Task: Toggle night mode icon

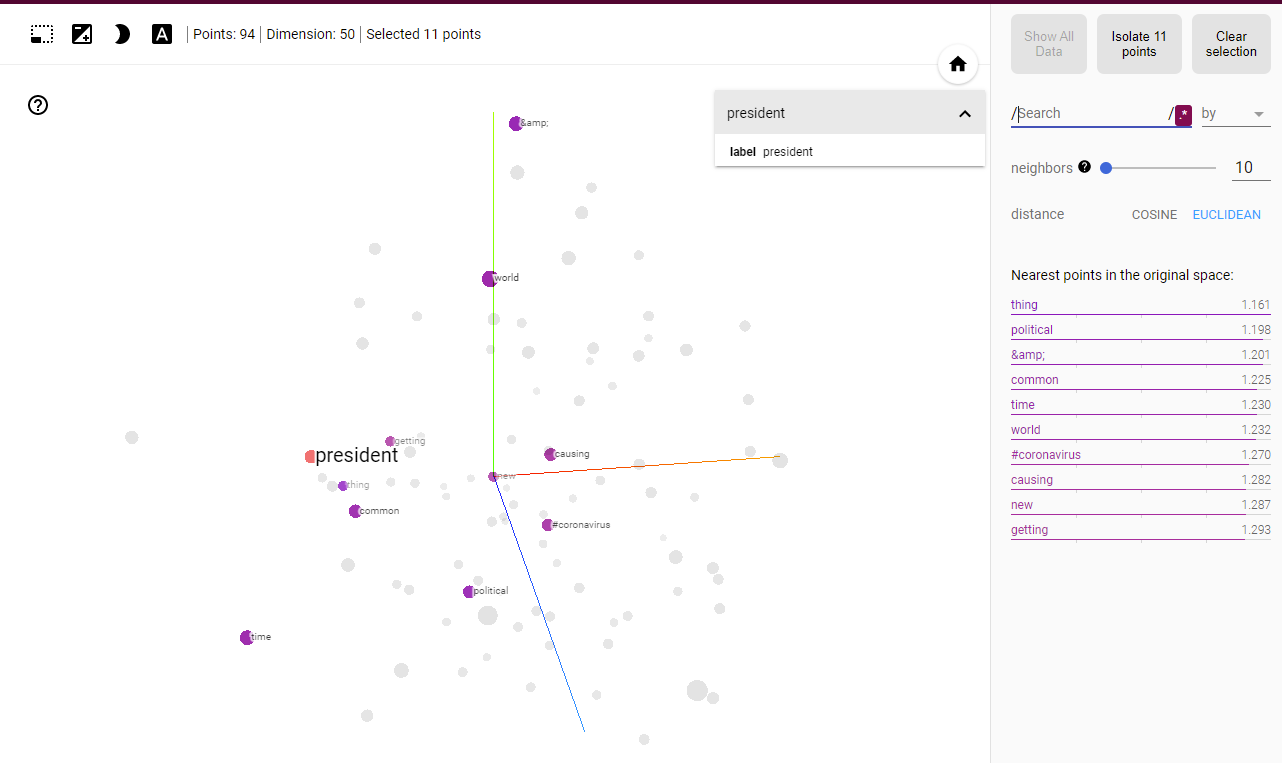Action: pos(122,34)
